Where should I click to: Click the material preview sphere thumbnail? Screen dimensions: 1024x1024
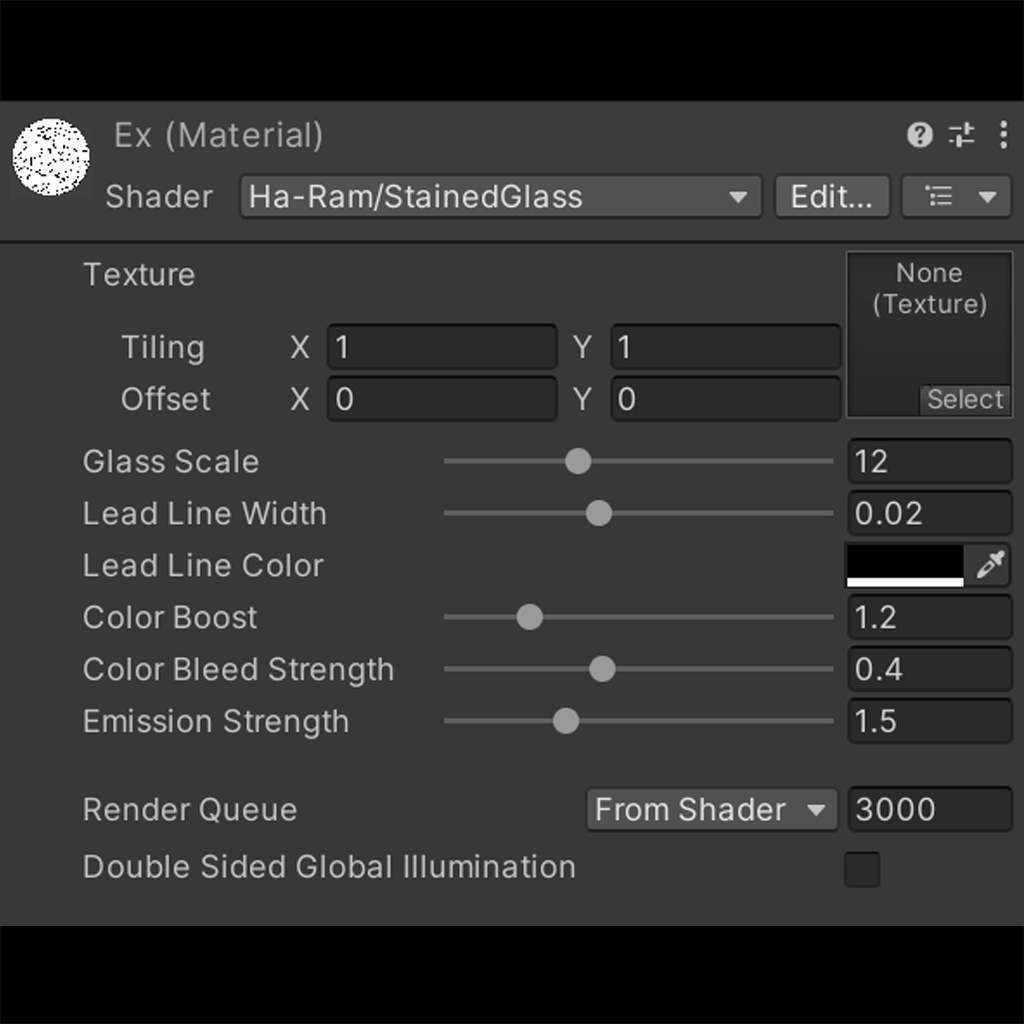coord(51,157)
